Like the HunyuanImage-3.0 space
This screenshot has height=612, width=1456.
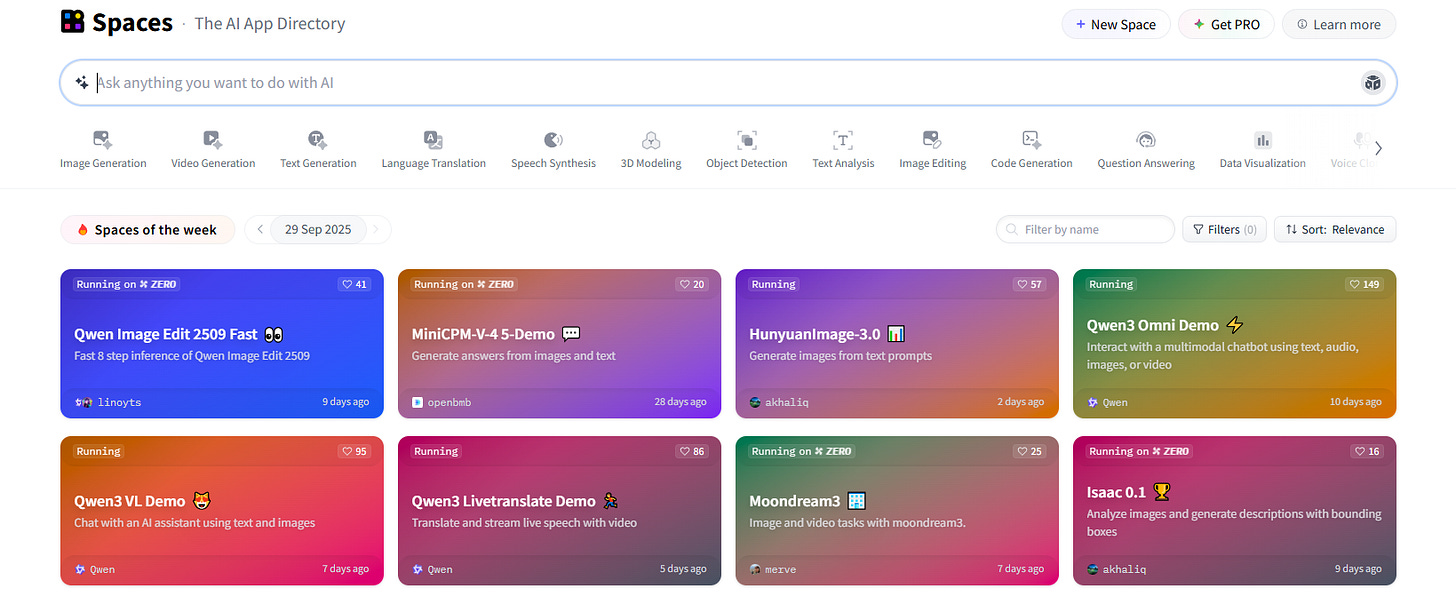click(x=1030, y=284)
